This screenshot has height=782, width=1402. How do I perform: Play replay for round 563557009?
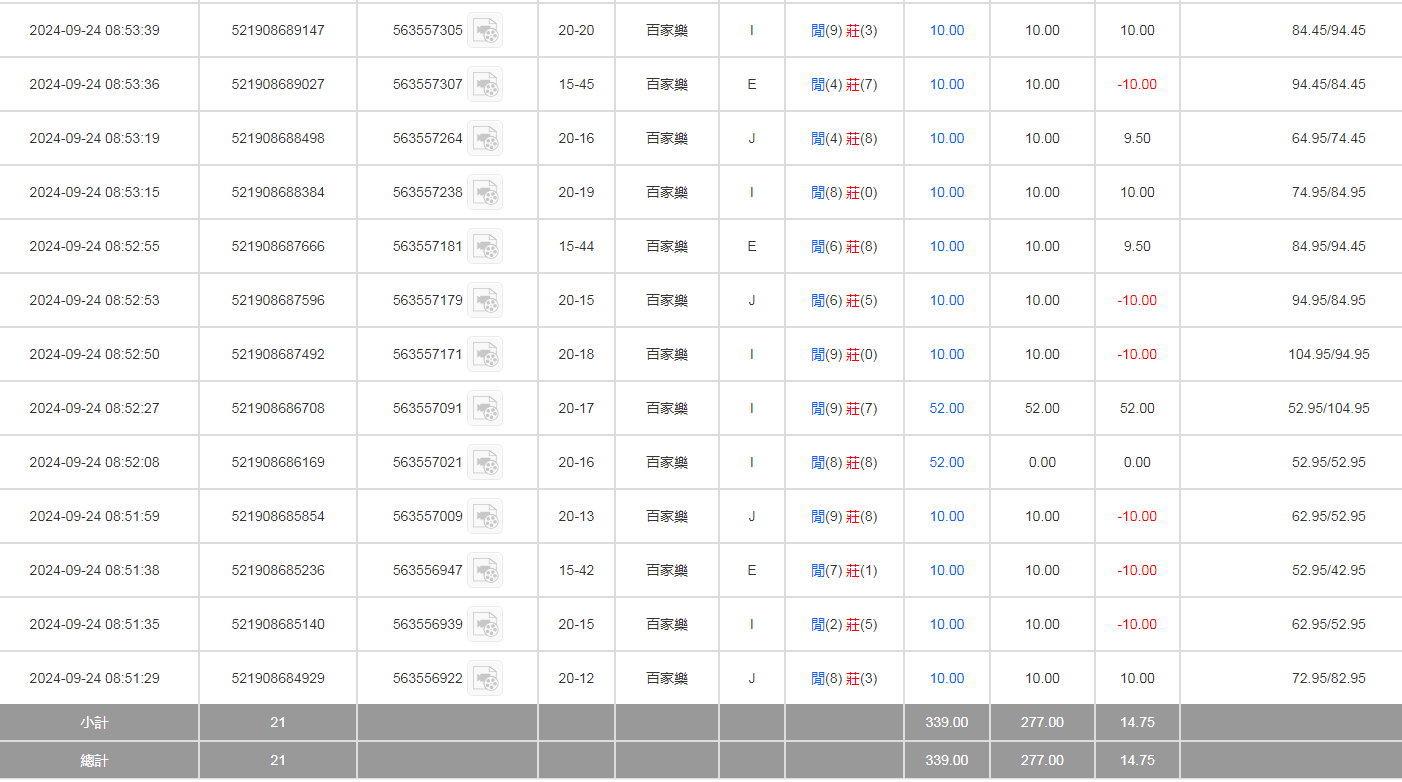[x=485, y=517]
